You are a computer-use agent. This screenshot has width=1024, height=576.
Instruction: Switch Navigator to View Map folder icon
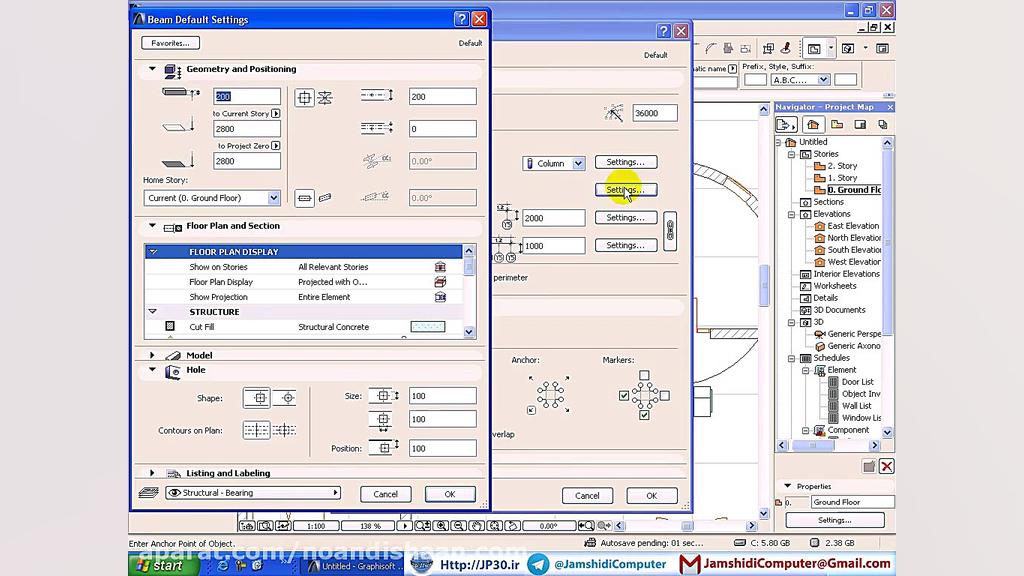coord(837,125)
